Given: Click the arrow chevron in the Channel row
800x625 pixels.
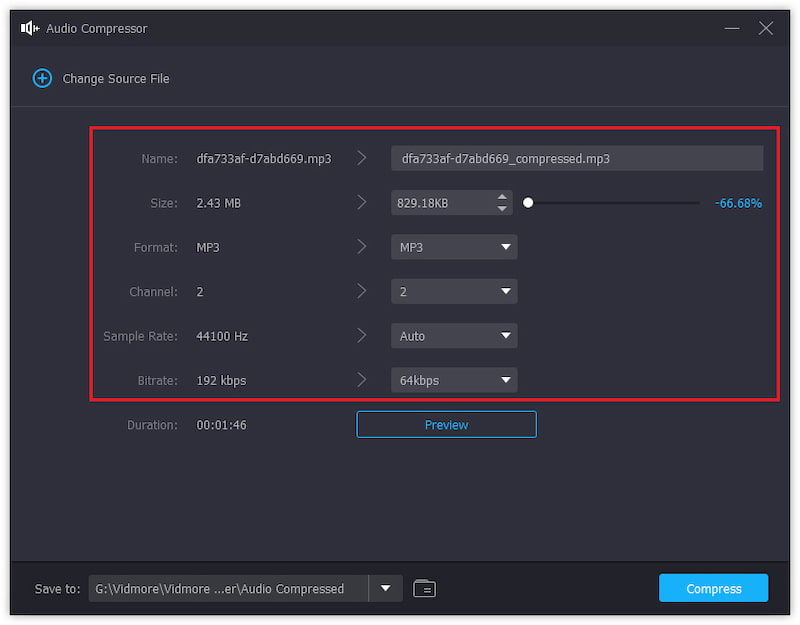Looking at the screenshot, I should click(362, 291).
